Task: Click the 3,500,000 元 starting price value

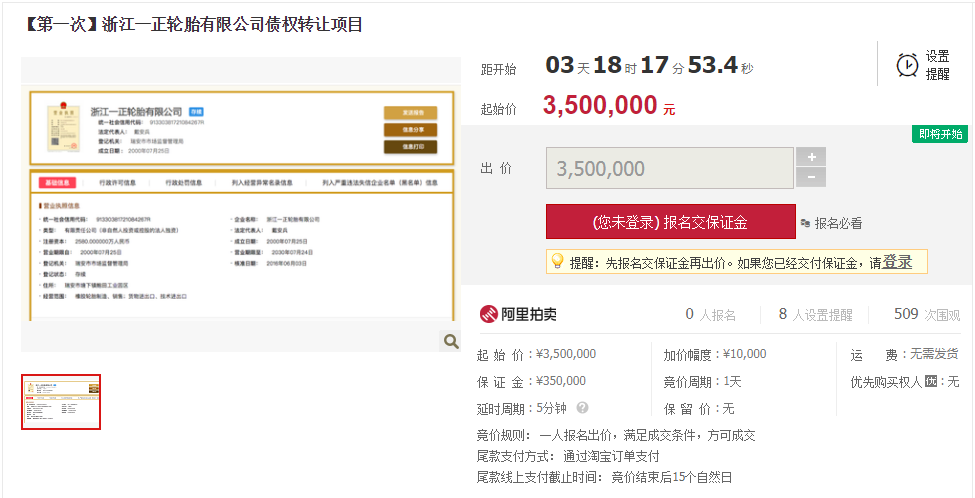Action: tap(609, 106)
